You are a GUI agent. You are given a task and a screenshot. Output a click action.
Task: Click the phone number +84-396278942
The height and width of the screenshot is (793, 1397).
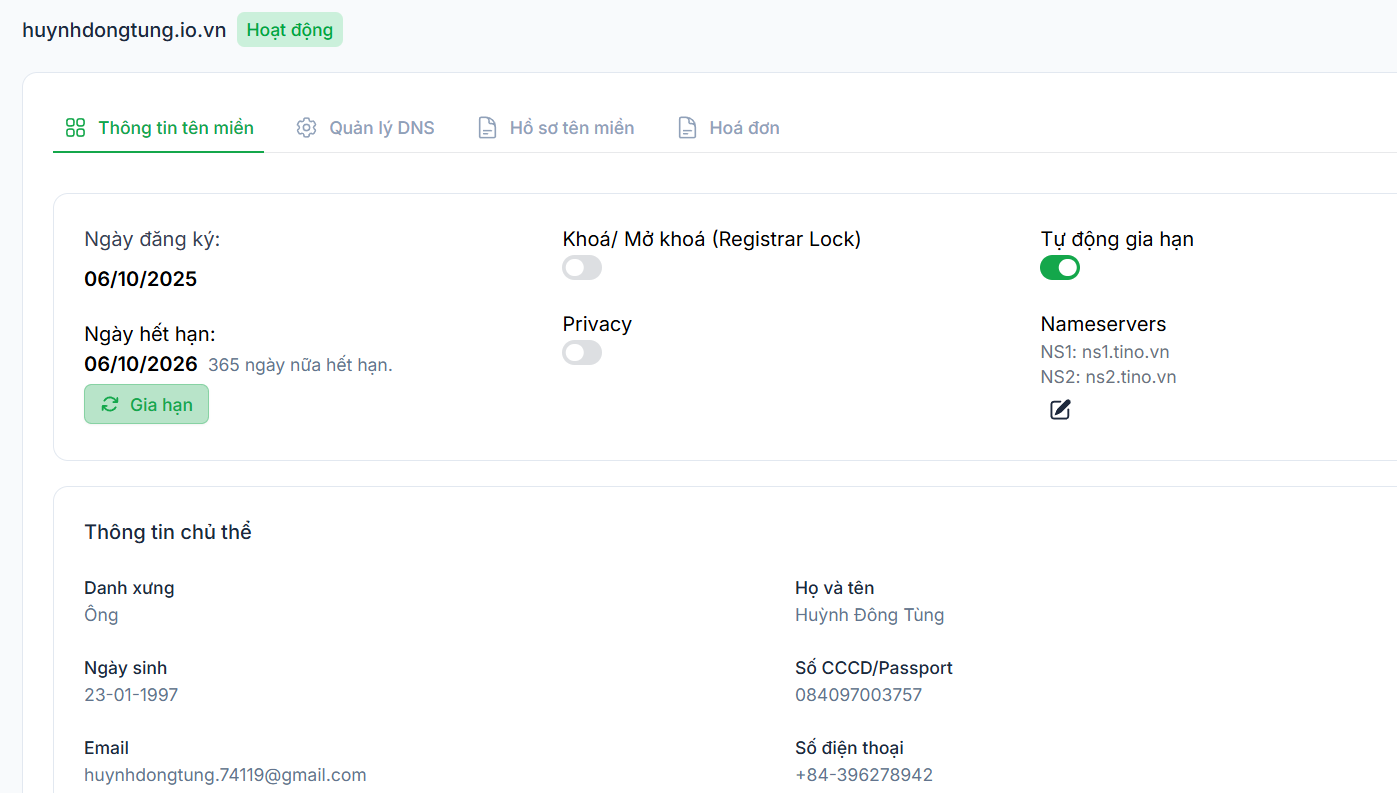click(864, 775)
